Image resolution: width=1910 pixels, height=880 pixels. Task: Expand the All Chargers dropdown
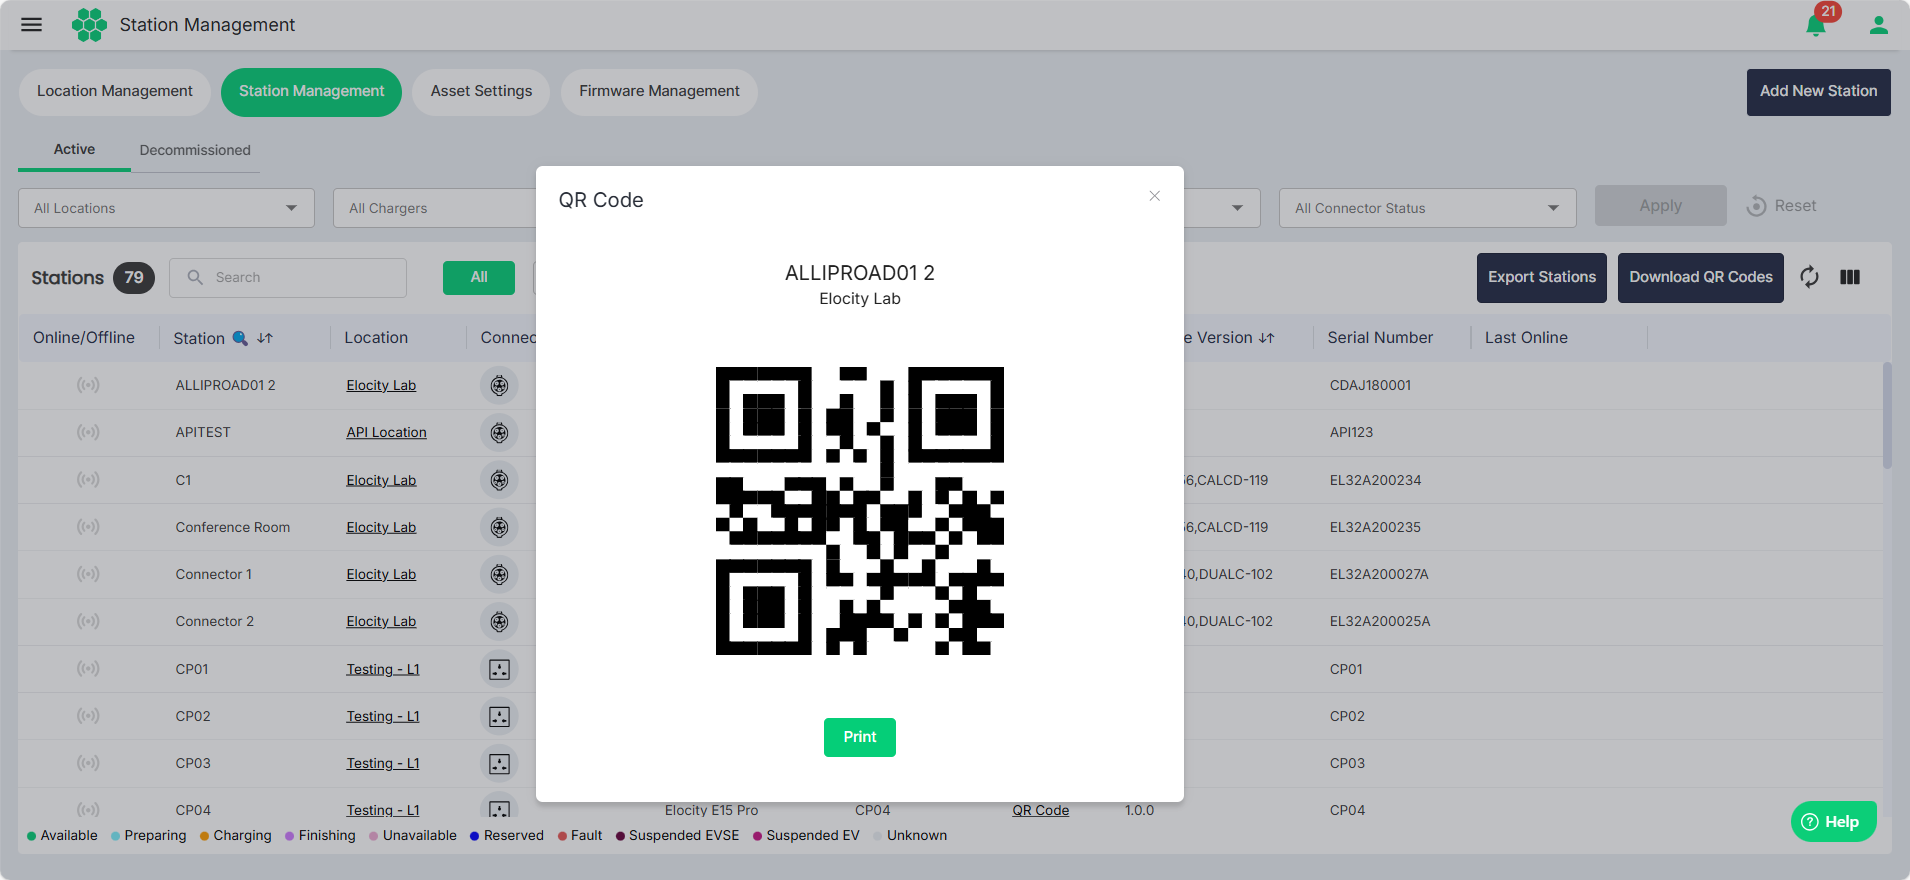(435, 208)
